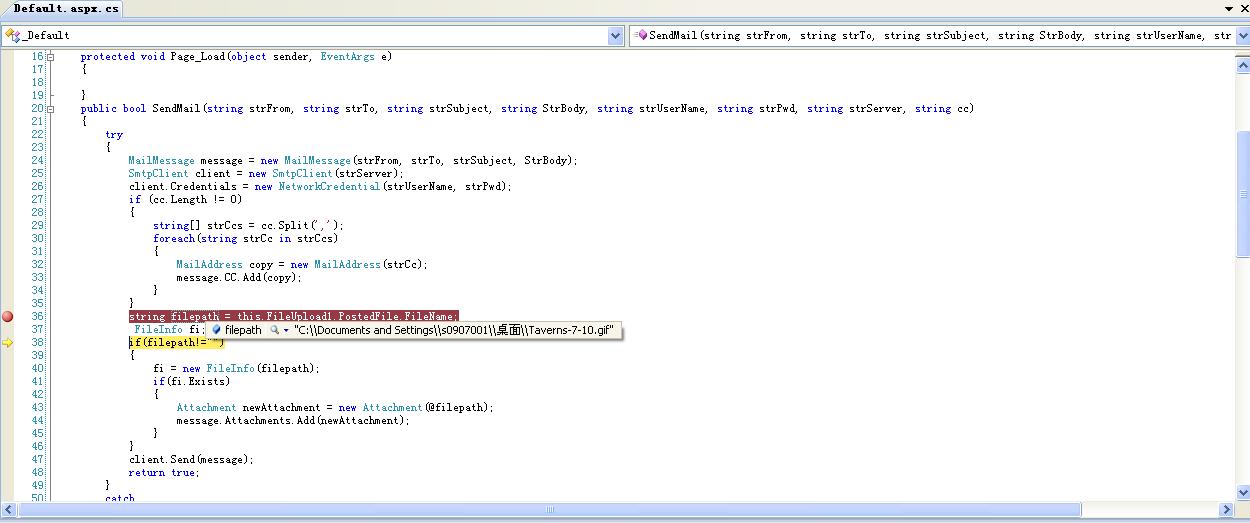The height and width of the screenshot is (523, 1250).
Task: Click the _Default class icon in the left navigation bar
Action: click(13, 35)
